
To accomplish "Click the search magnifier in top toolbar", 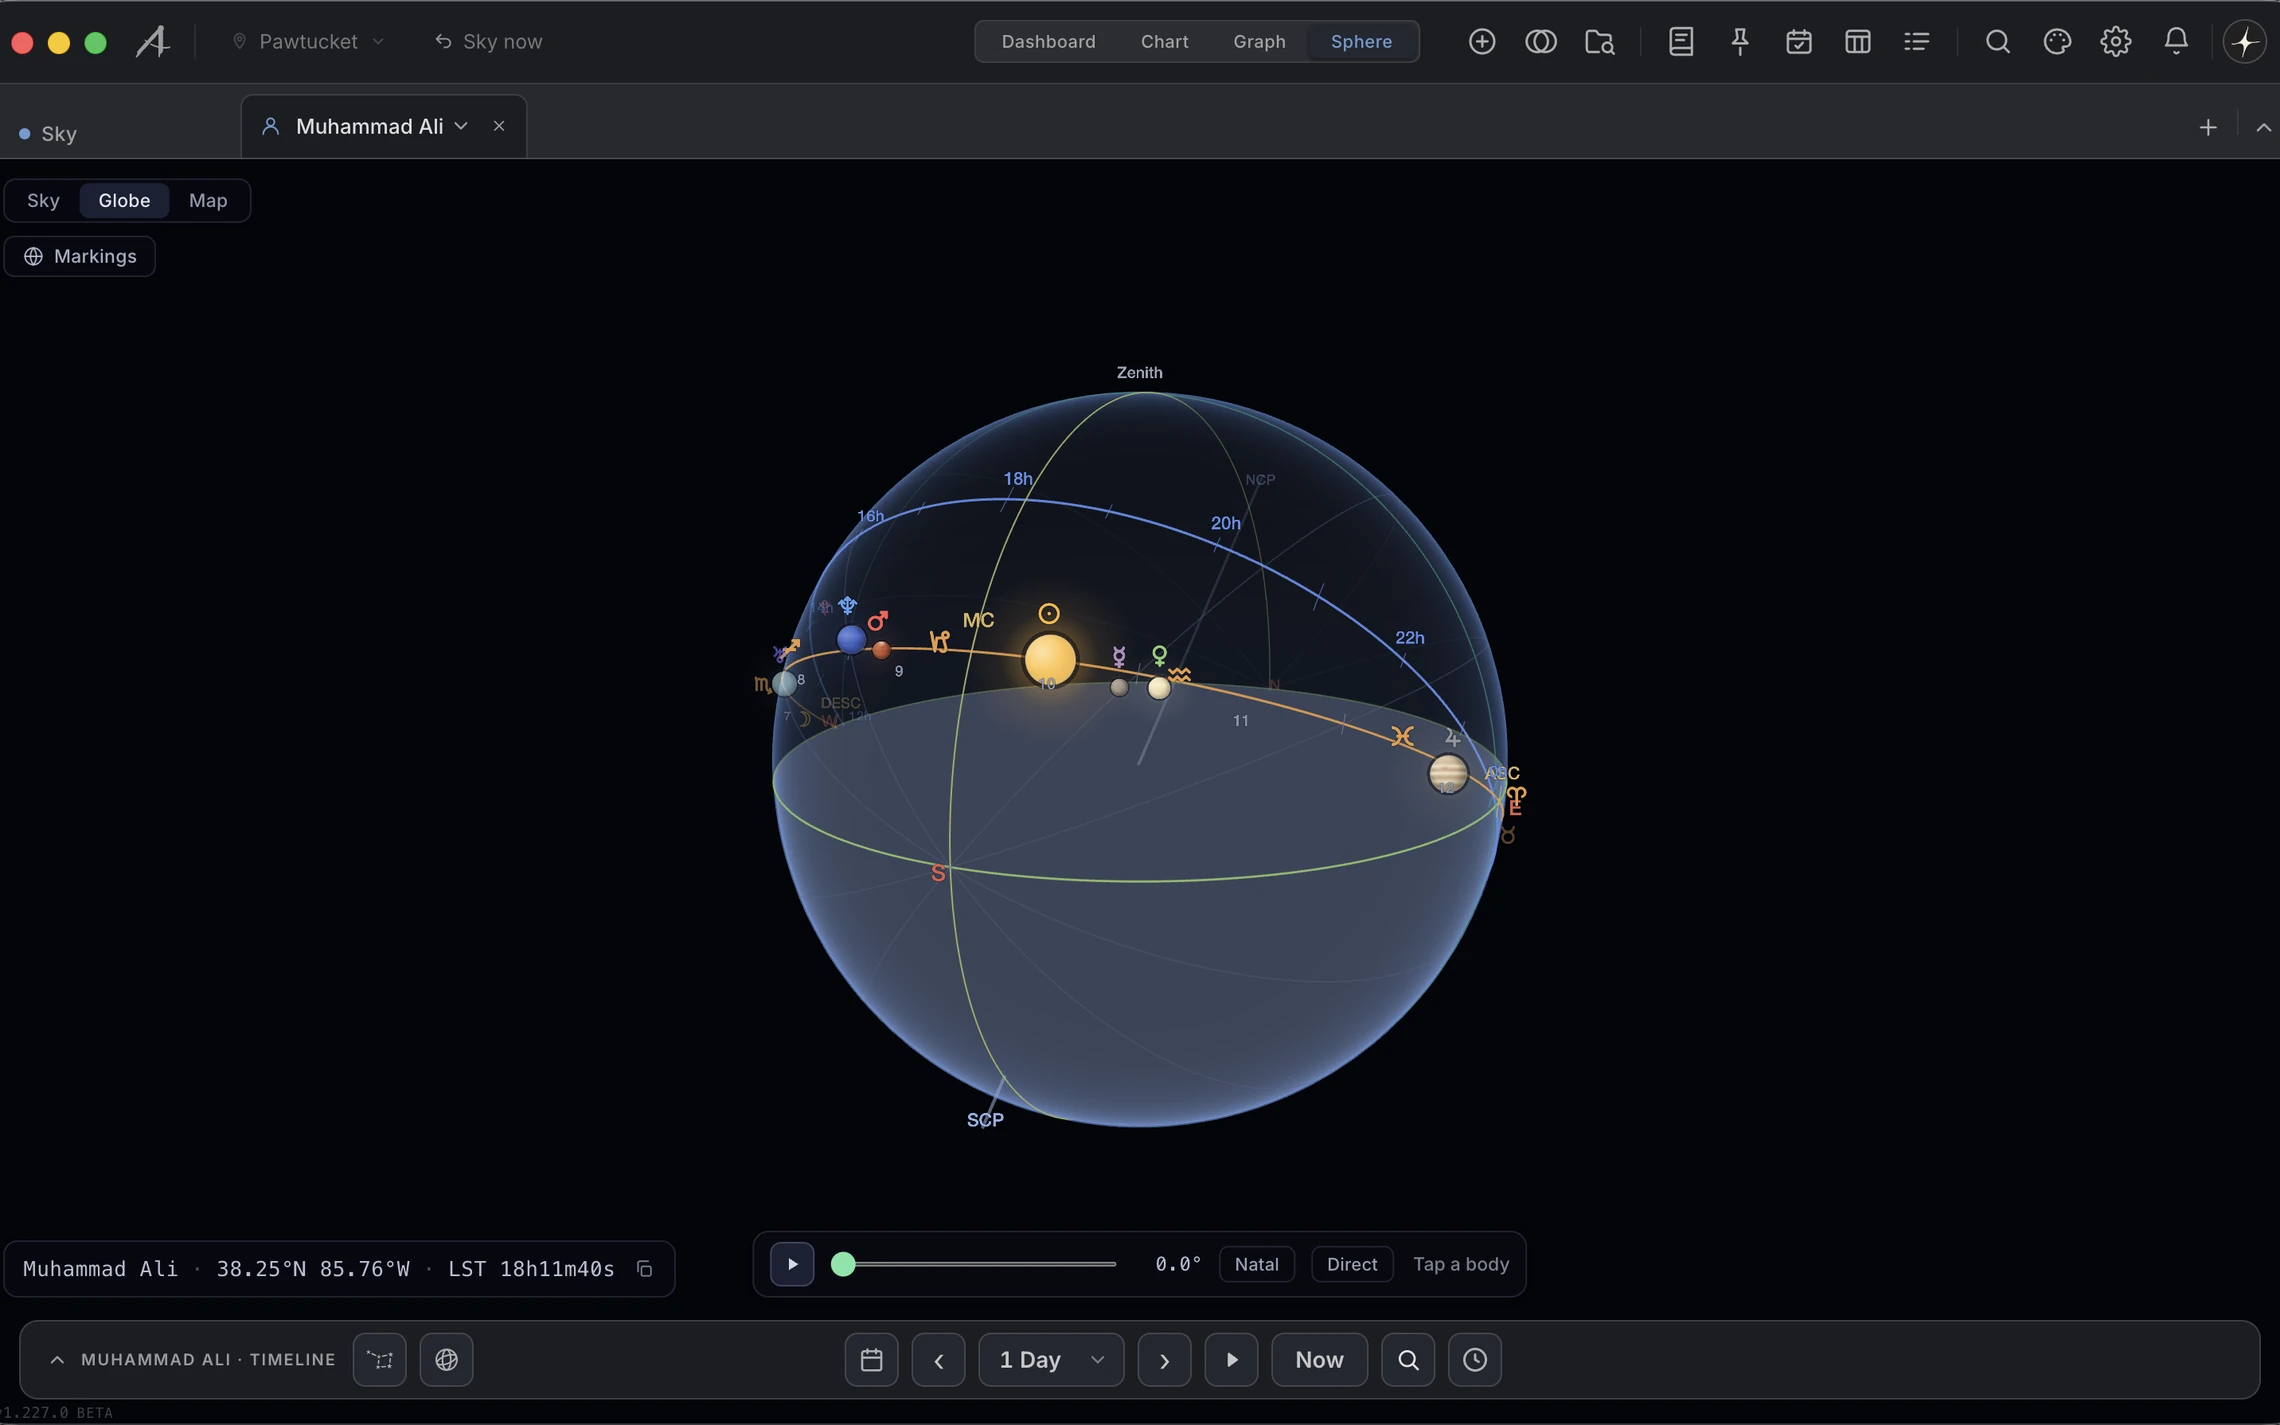I will [1997, 41].
